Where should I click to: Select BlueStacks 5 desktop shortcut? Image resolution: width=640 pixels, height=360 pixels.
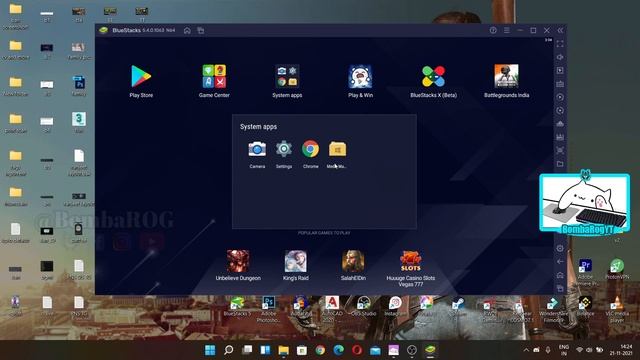[237, 307]
